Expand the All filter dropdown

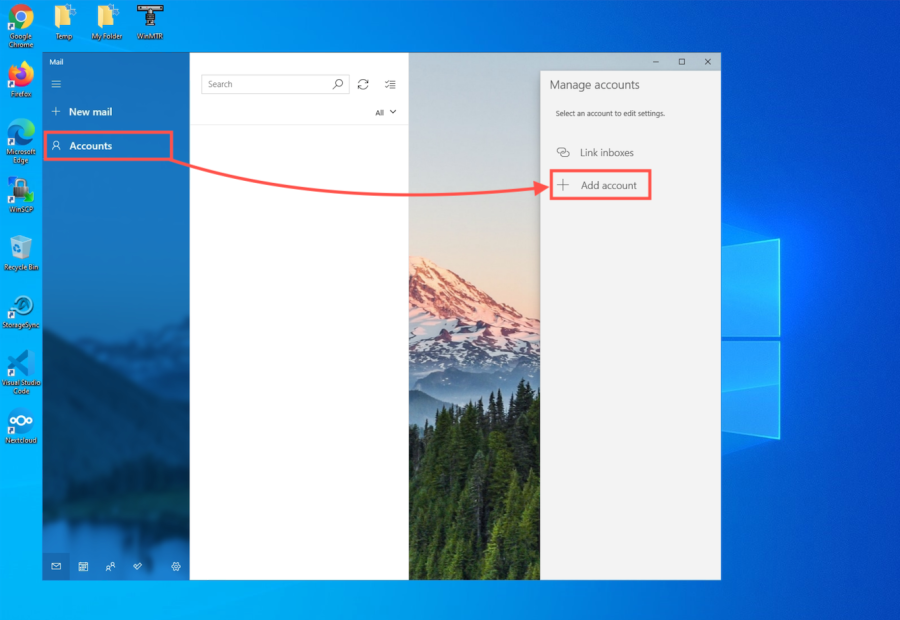386,112
